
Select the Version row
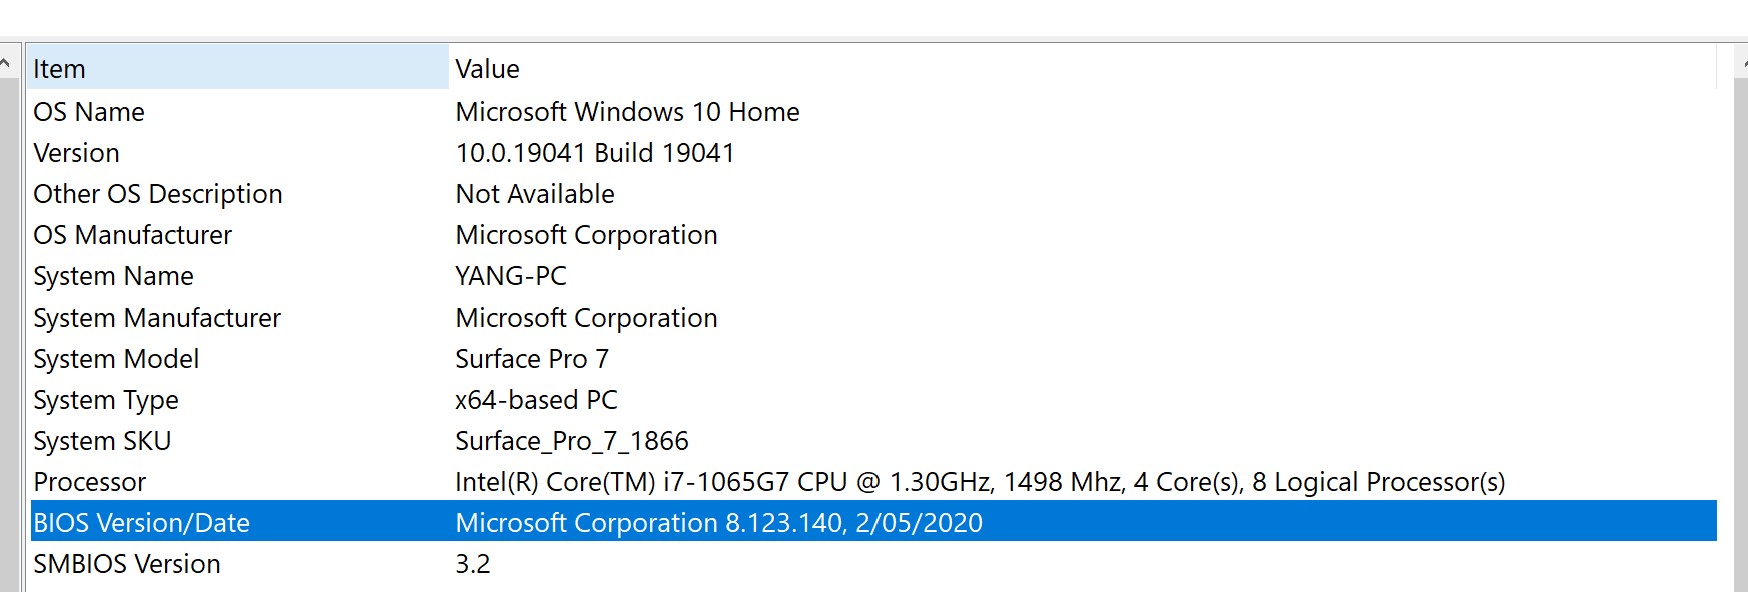click(873, 152)
